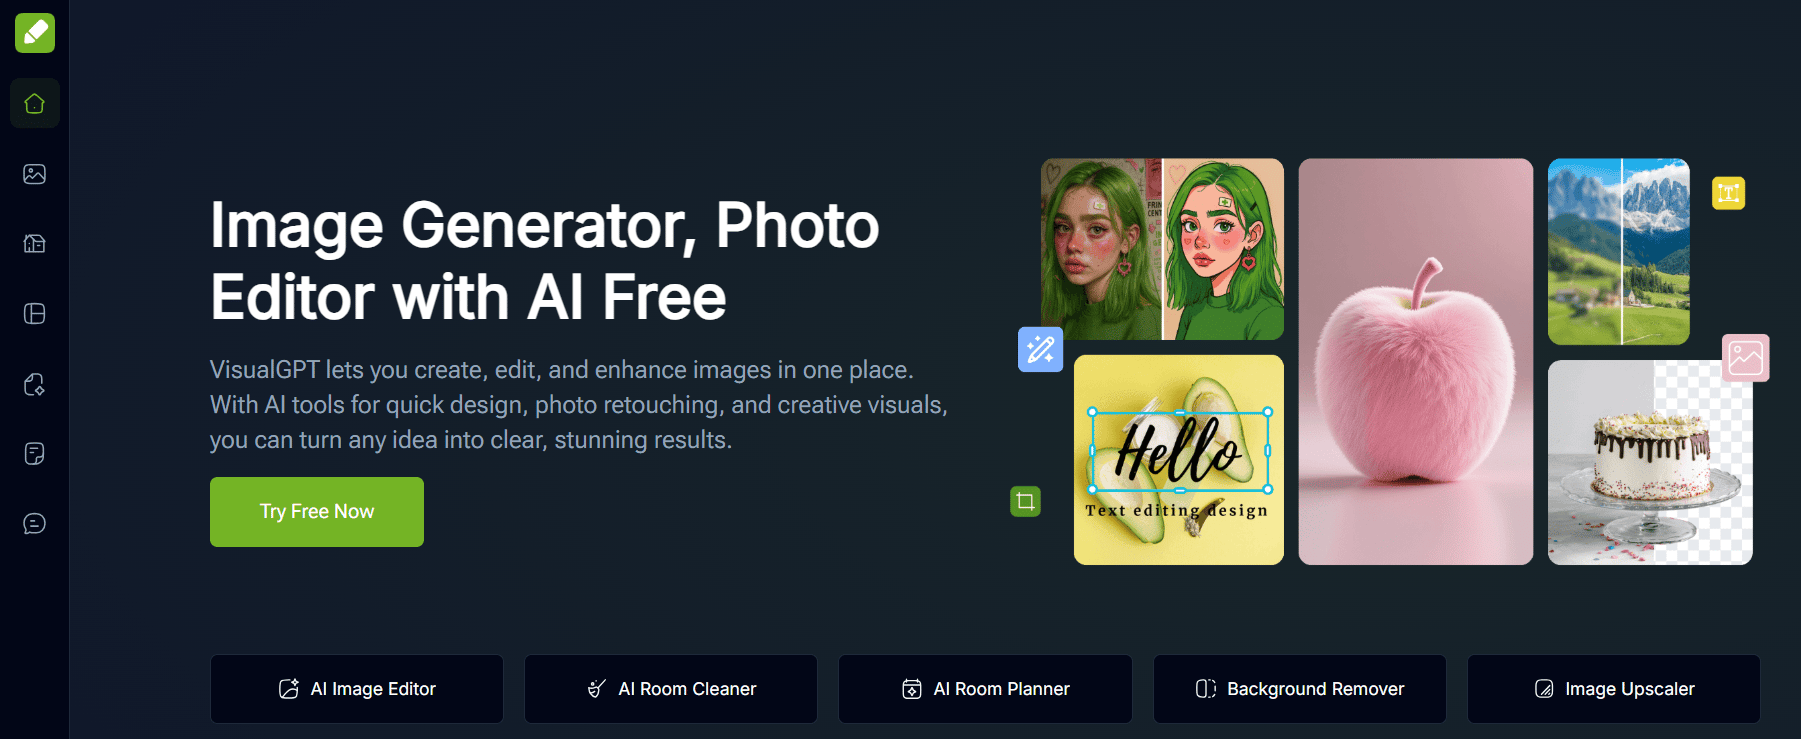Select the Image Upscaler tool
Screen dimensions: 1801x739
click(x=1614, y=689)
